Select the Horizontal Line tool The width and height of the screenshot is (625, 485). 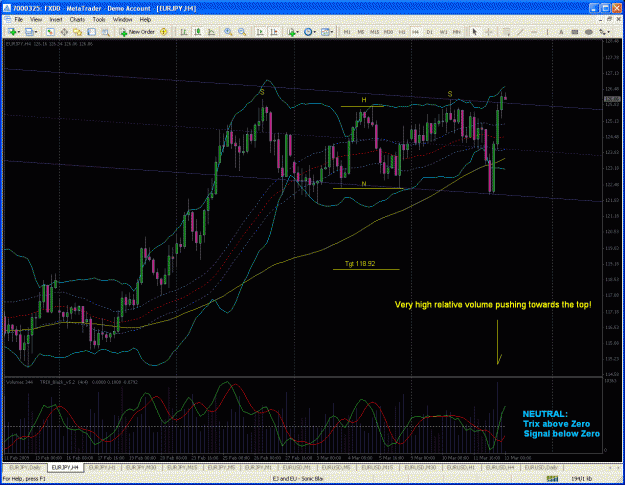click(x=534, y=32)
